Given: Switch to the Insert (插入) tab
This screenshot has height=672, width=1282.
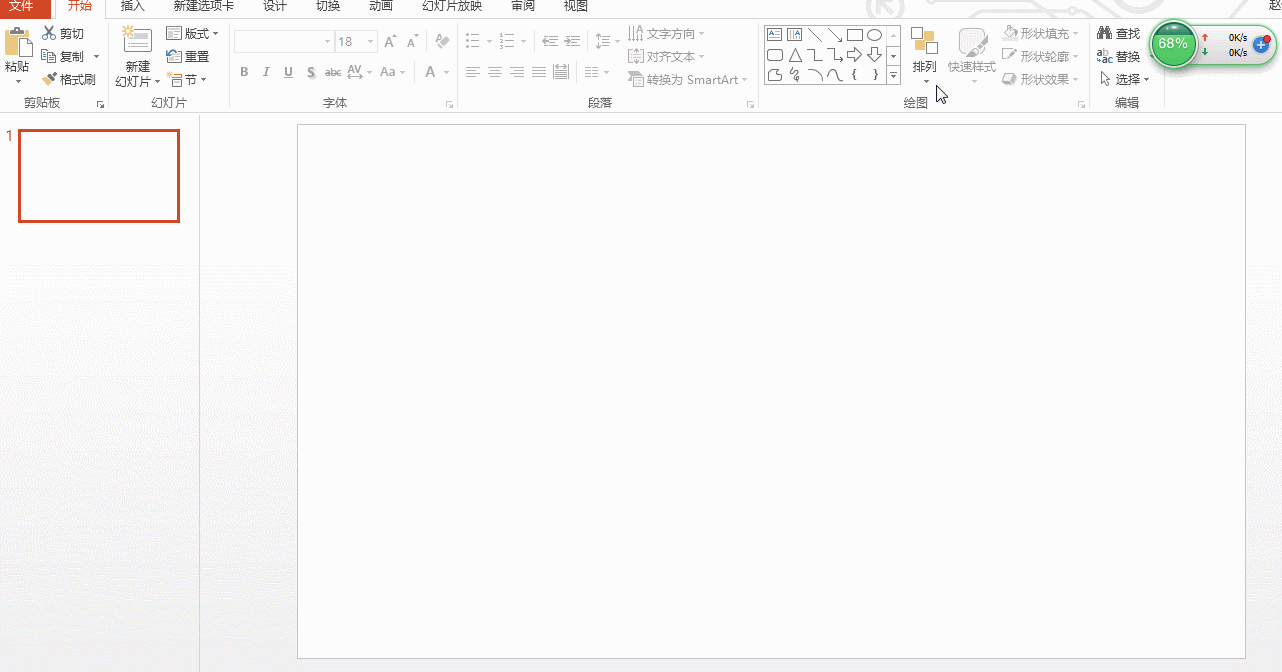Looking at the screenshot, I should click(133, 6).
